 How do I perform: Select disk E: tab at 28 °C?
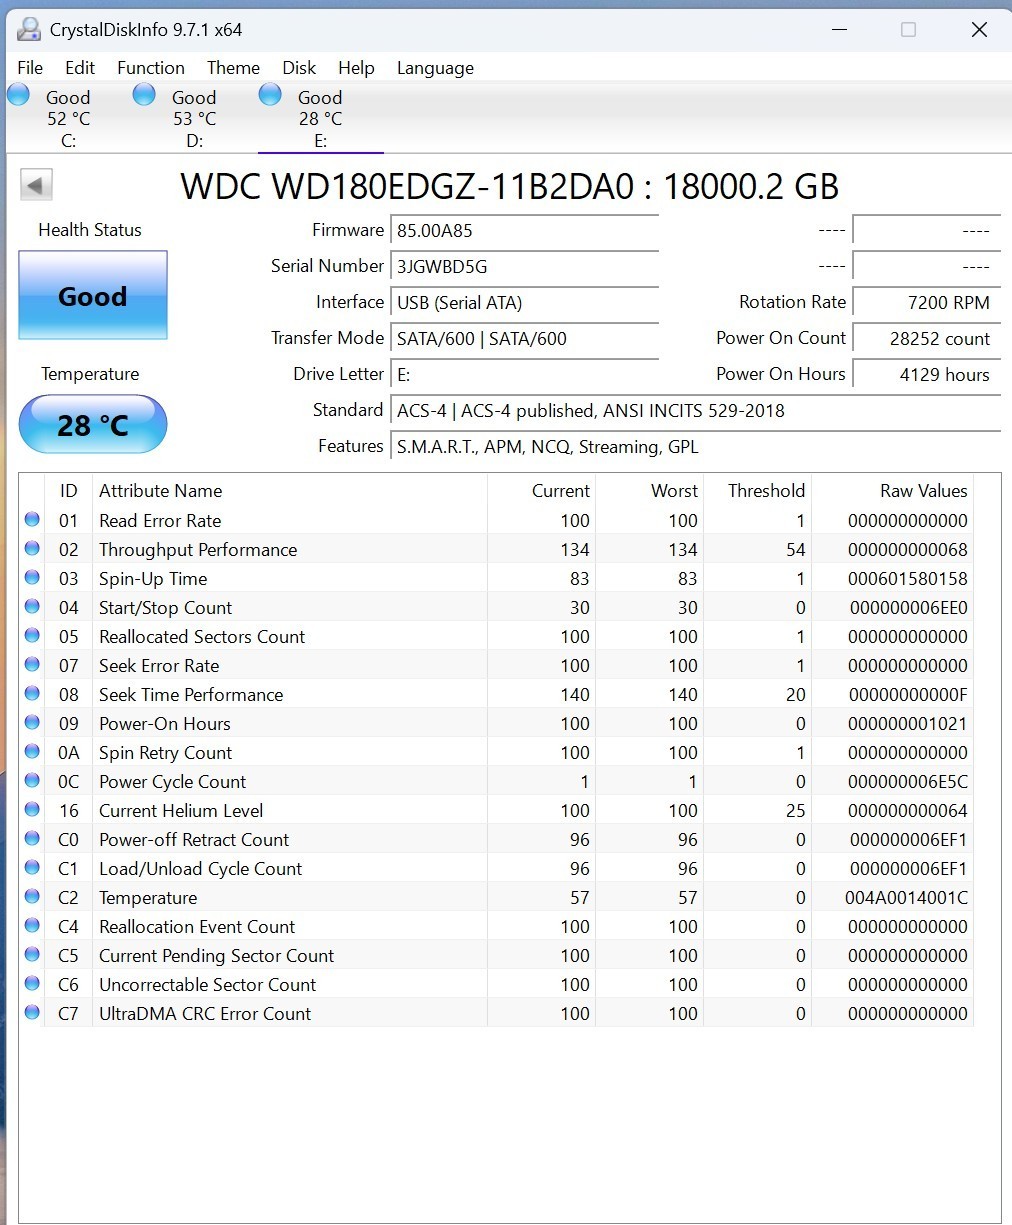pyautogui.click(x=320, y=118)
